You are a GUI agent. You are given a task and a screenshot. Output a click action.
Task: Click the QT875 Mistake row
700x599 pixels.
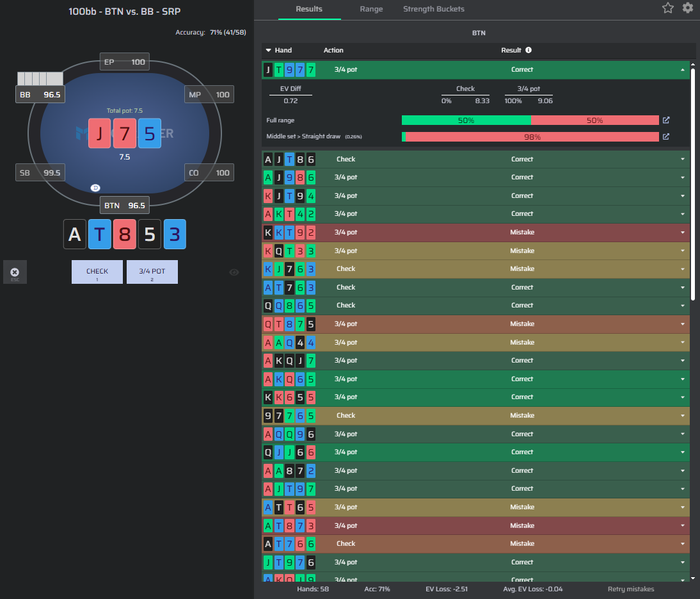tap(475, 324)
